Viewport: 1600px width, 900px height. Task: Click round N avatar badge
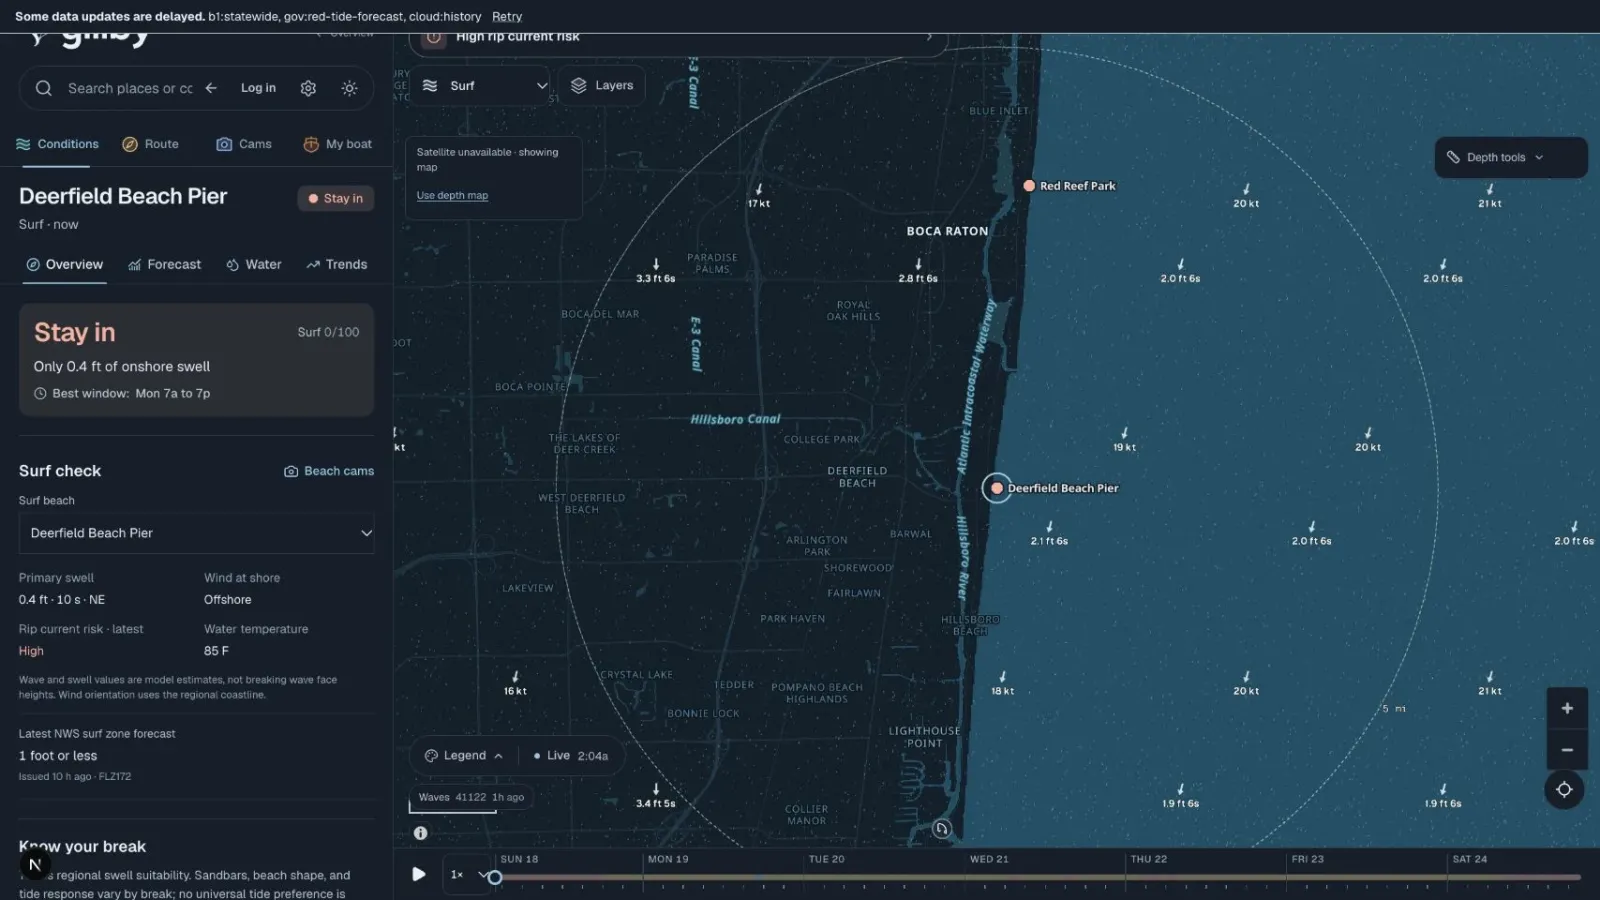35,865
